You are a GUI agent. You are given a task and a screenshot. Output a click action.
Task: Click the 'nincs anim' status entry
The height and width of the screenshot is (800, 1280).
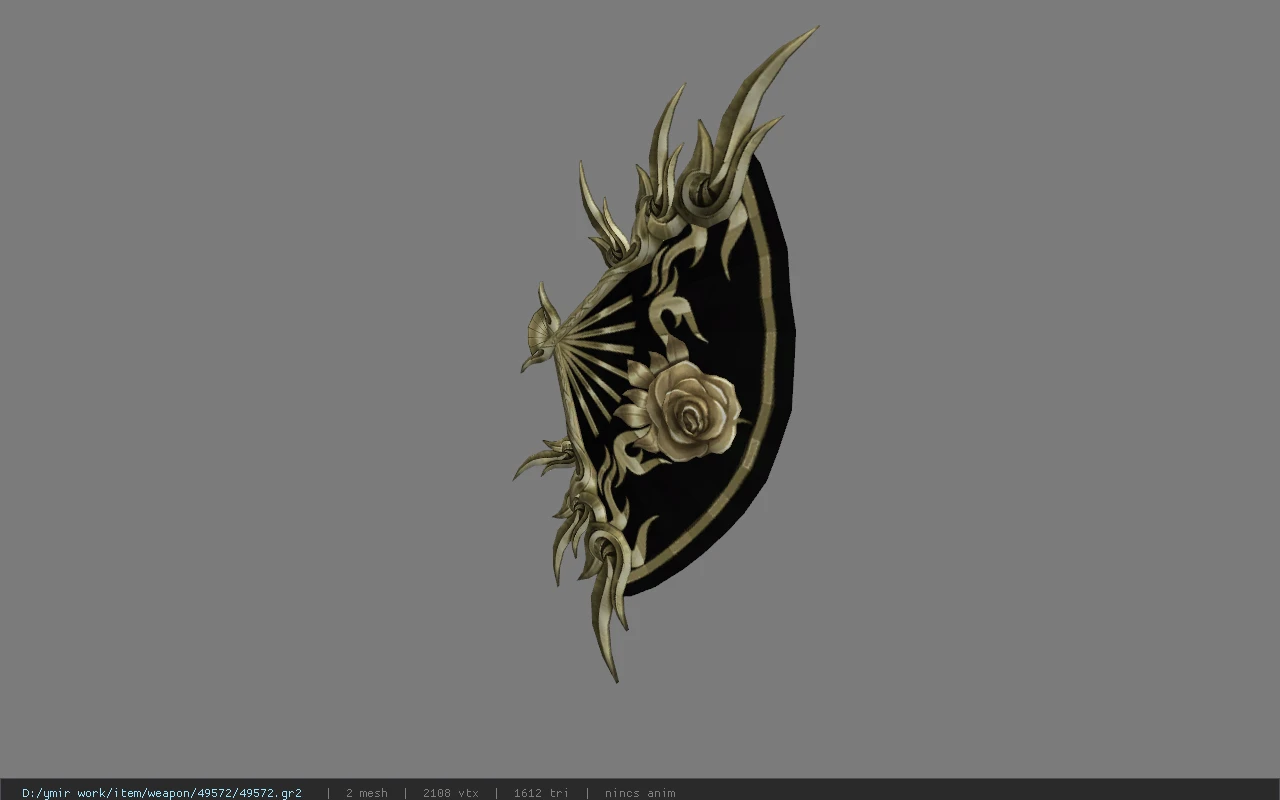pyautogui.click(x=640, y=793)
